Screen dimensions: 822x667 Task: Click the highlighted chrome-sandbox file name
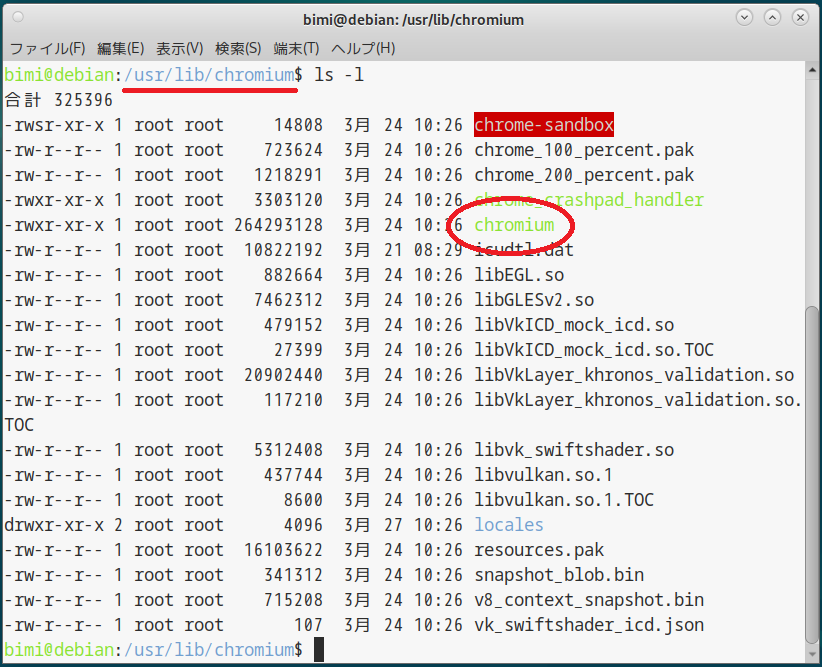[x=543, y=125]
